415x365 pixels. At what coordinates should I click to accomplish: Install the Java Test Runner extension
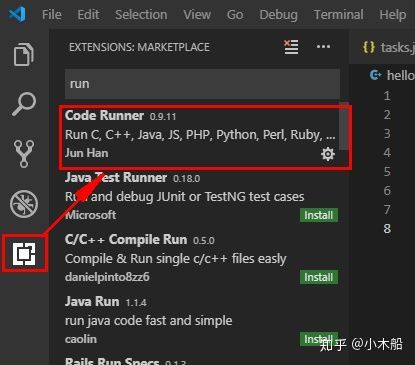pyautogui.click(x=319, y=215)
